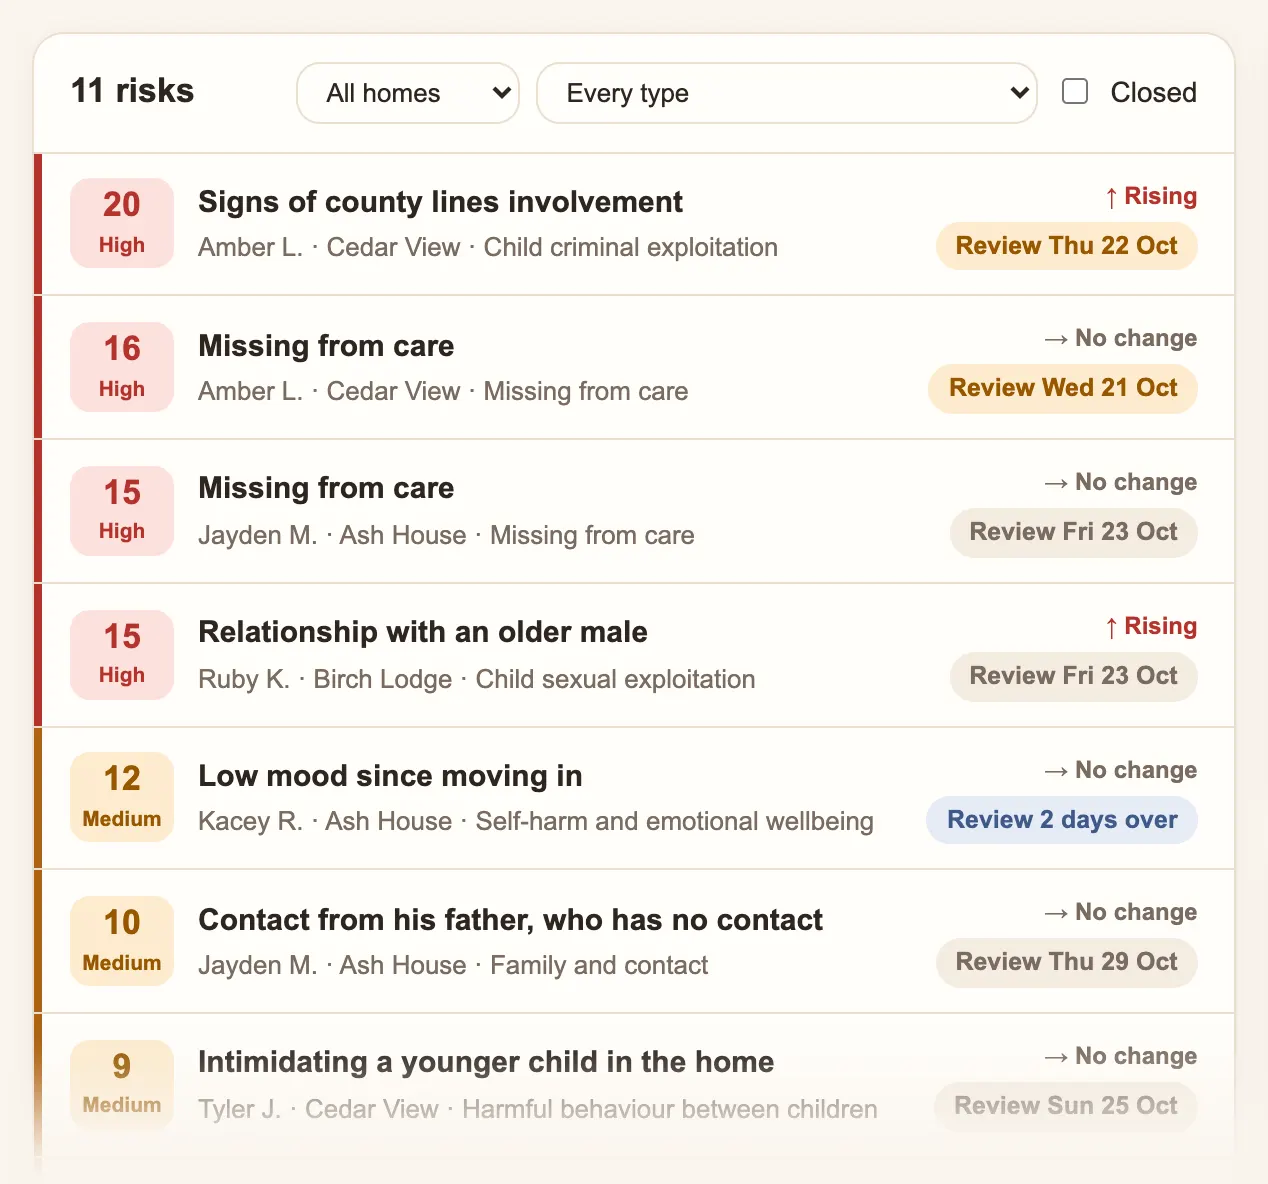Click Rising trend on county lines row
This screenshot has width=1268, height=1184.
coord(1150,196)
